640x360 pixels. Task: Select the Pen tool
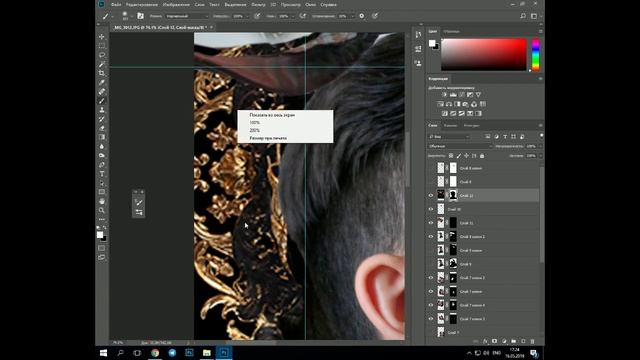click(x=102, y=164)
